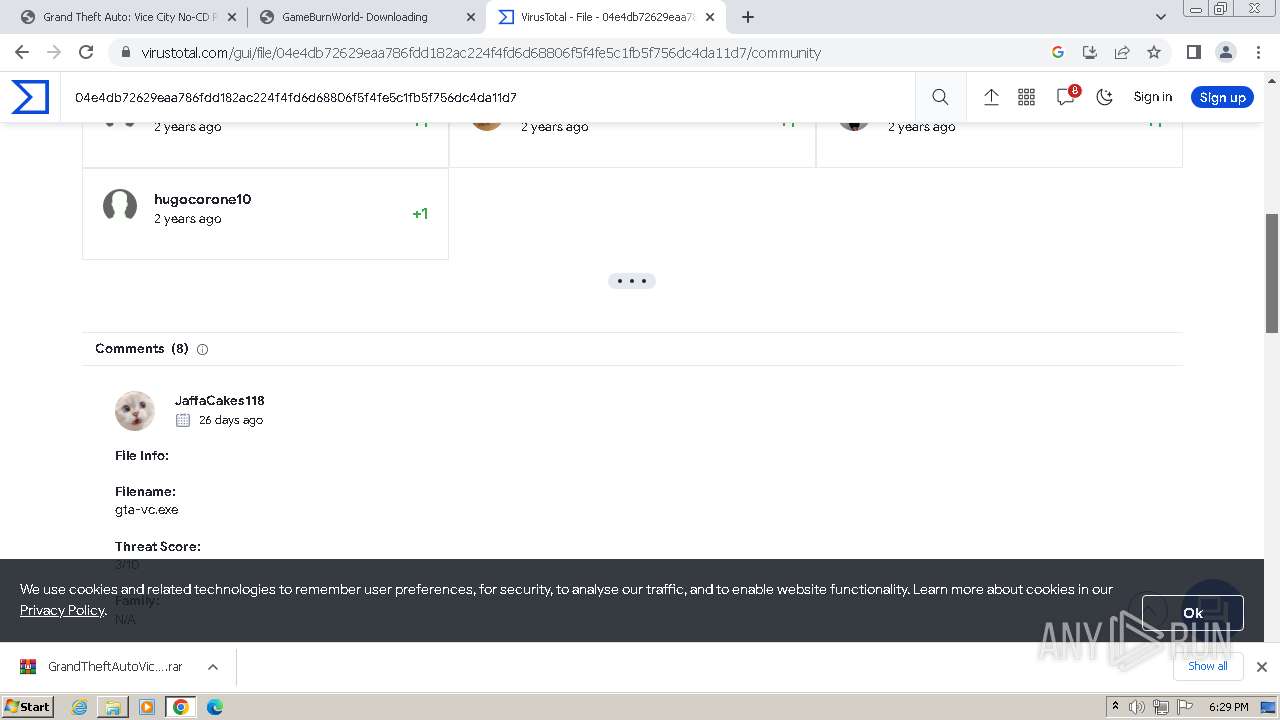This screenshot has height=720, width=1280.
Task: Show hidden tray icons arrow
Action: point(1116,706)
